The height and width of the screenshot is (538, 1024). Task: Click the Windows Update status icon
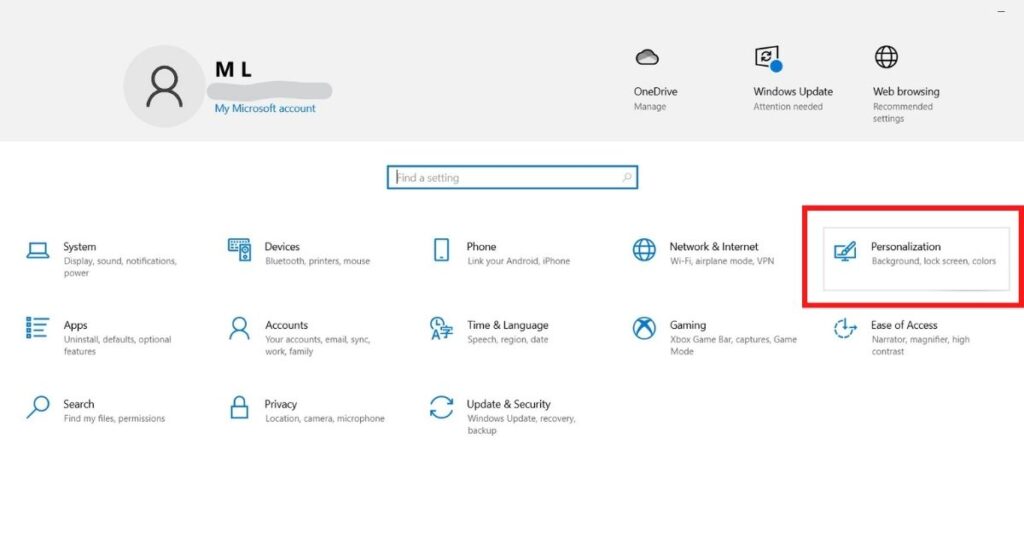pyautogui.click(x=768, y=58)
